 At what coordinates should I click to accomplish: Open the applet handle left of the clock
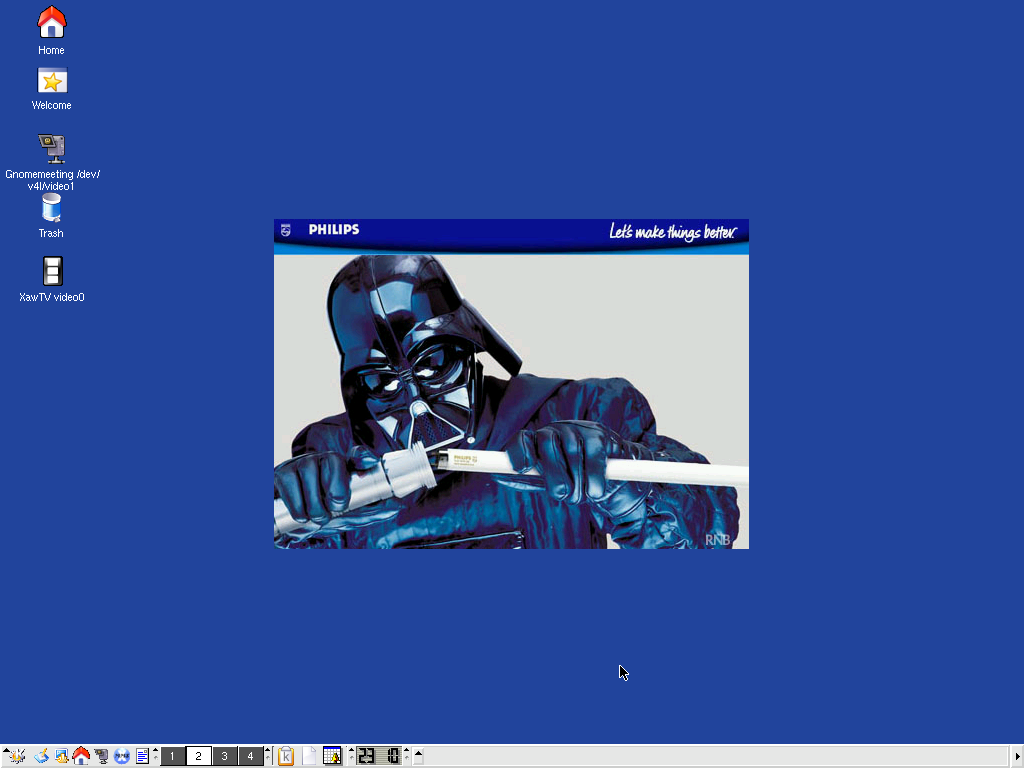pyautogui.click(x=351, y=756)
